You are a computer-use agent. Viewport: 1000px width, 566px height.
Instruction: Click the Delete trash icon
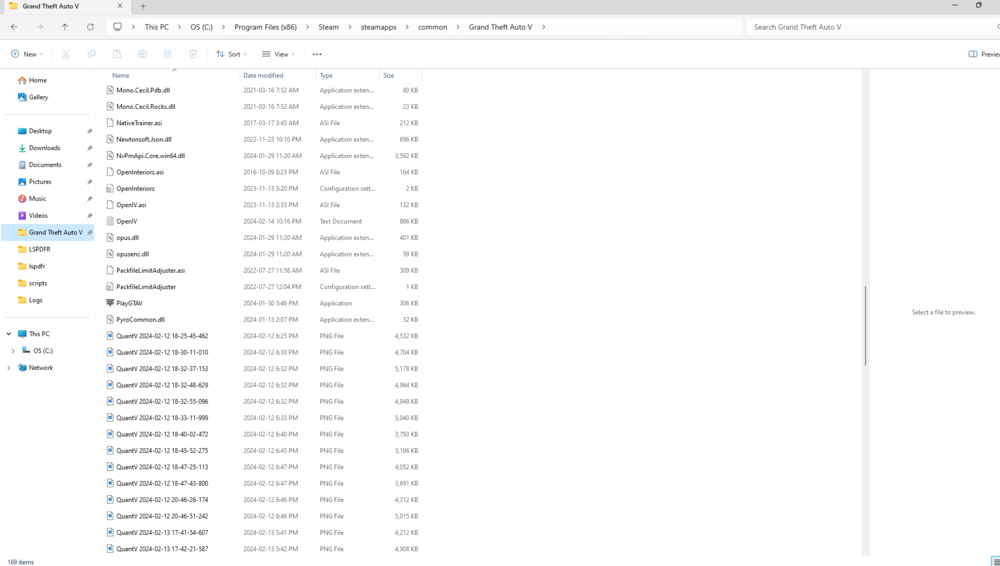(193, 54)
